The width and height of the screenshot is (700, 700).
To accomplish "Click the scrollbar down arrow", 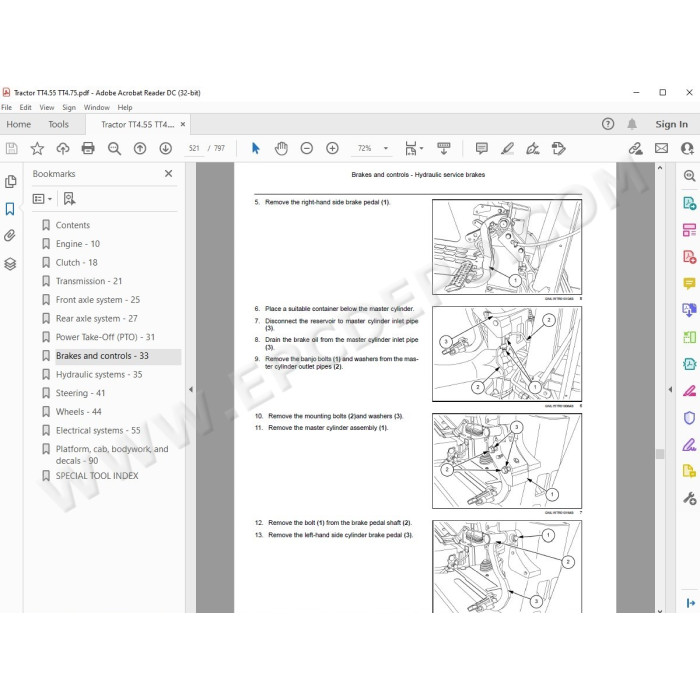I will point(660,611).
